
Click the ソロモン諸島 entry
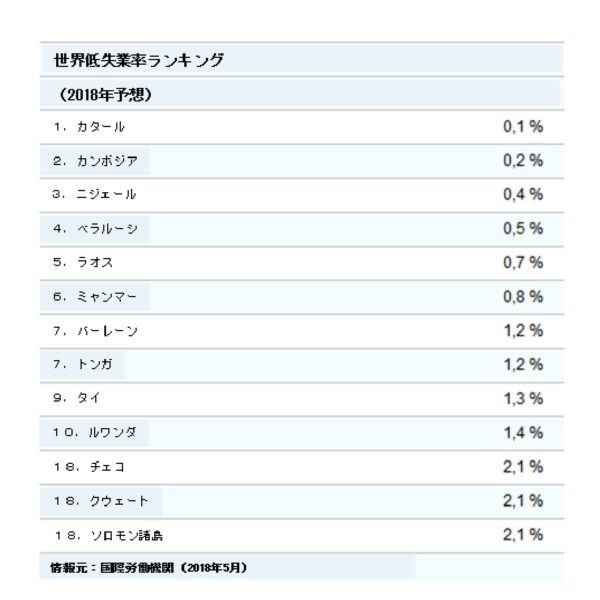pos(126,535)
